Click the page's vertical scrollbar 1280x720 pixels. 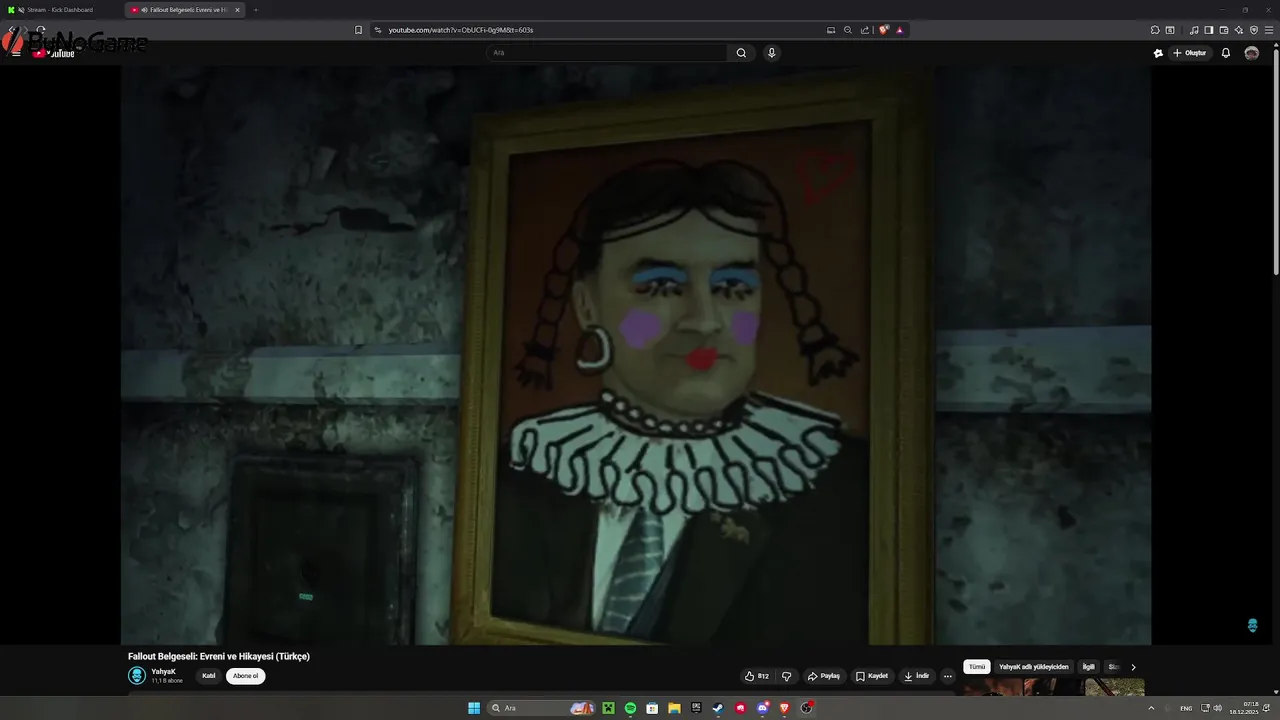point(1275,160)
